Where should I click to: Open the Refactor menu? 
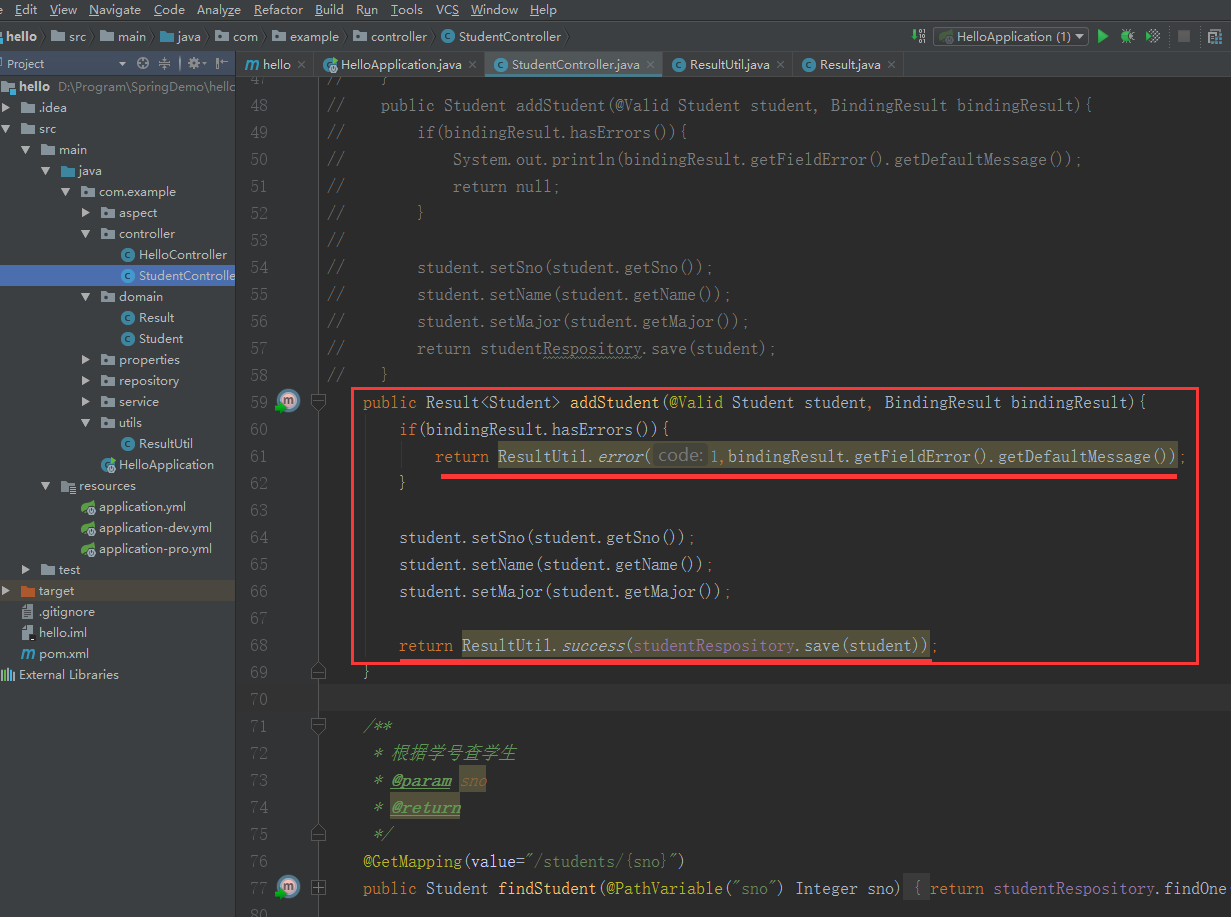click(x=278, y=10)
